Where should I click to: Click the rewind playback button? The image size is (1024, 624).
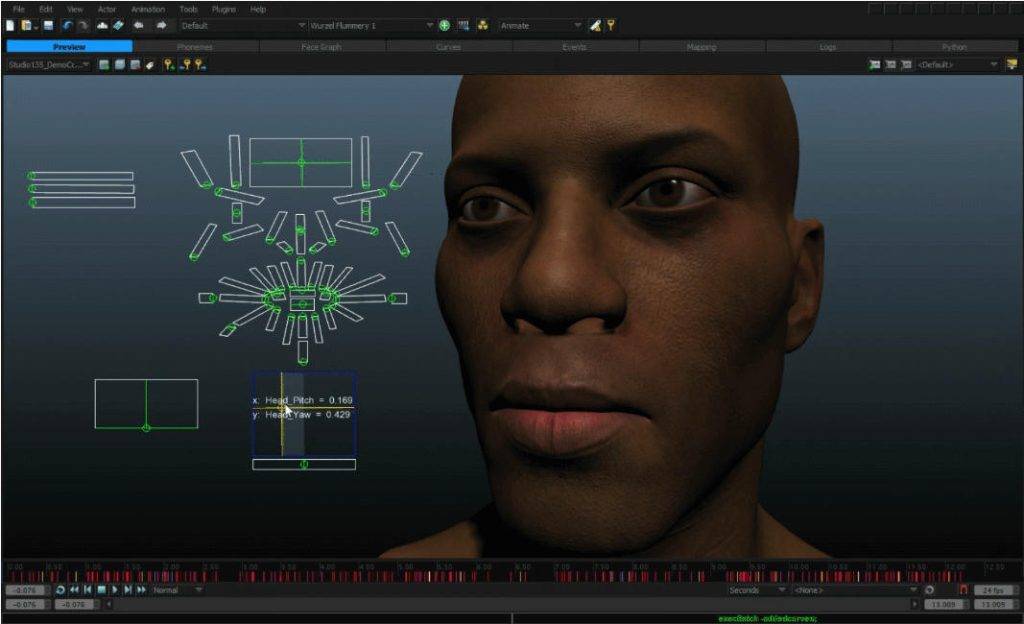coord(74,589)
